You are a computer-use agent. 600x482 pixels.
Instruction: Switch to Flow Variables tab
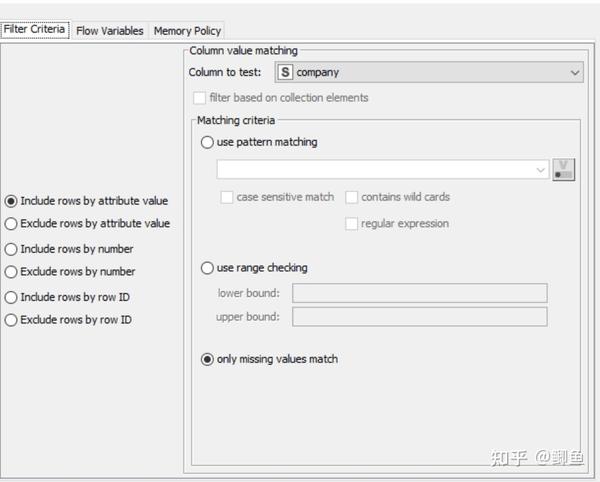point(109,31)
